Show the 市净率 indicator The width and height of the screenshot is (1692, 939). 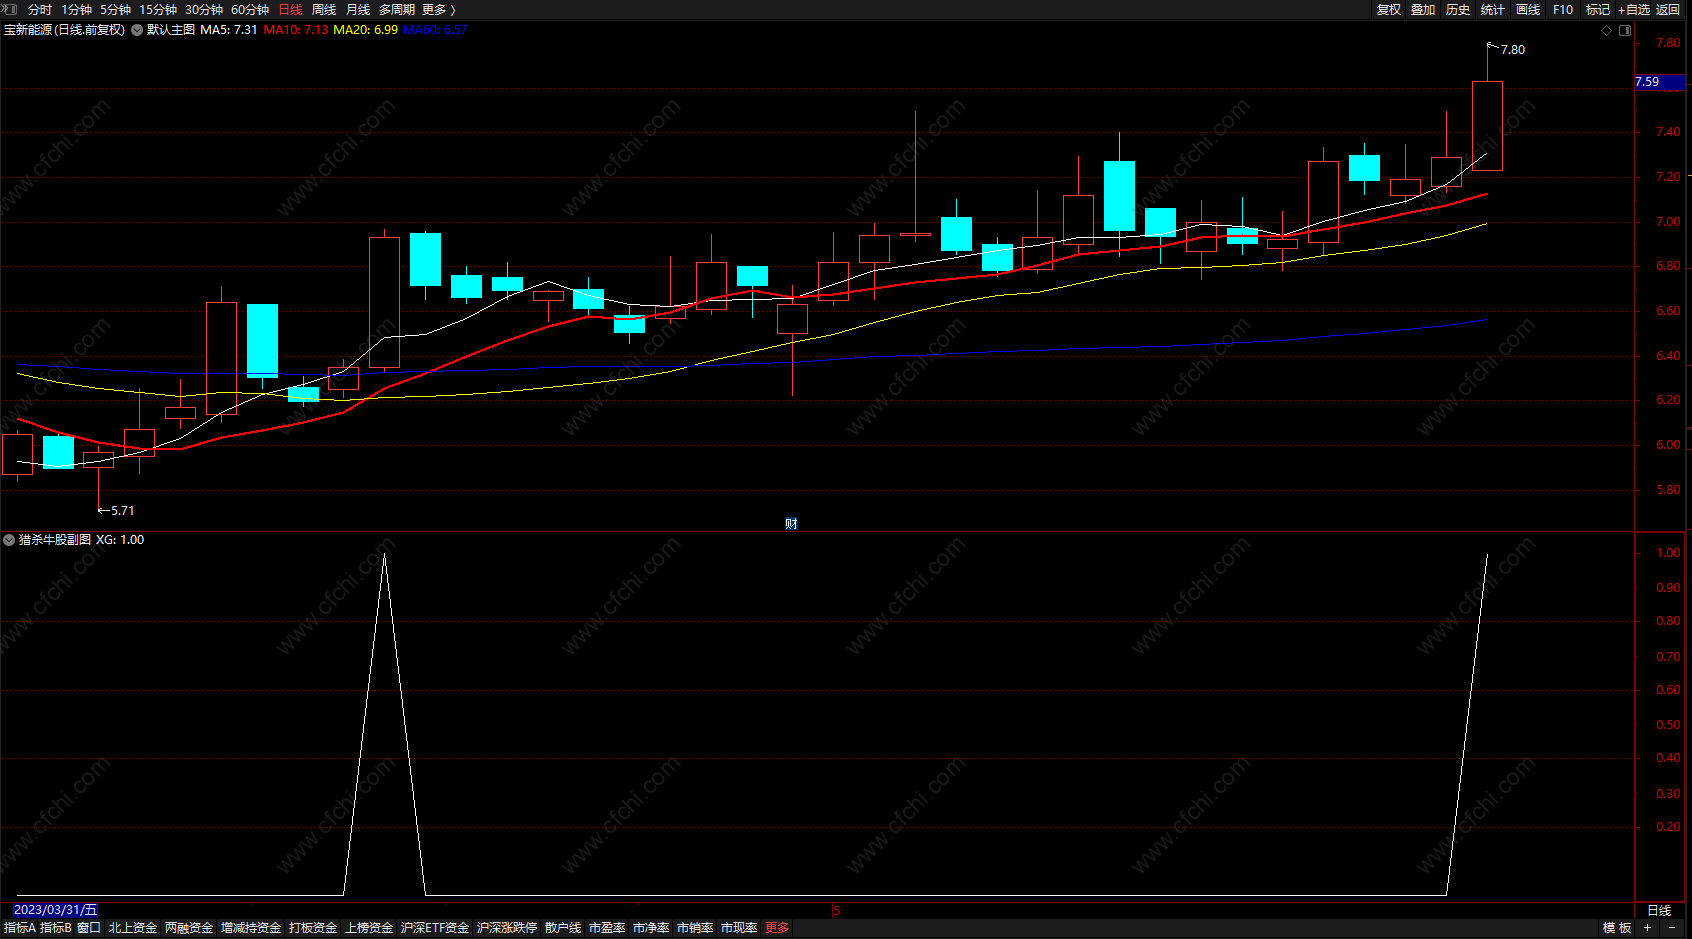tap(651, 928)
